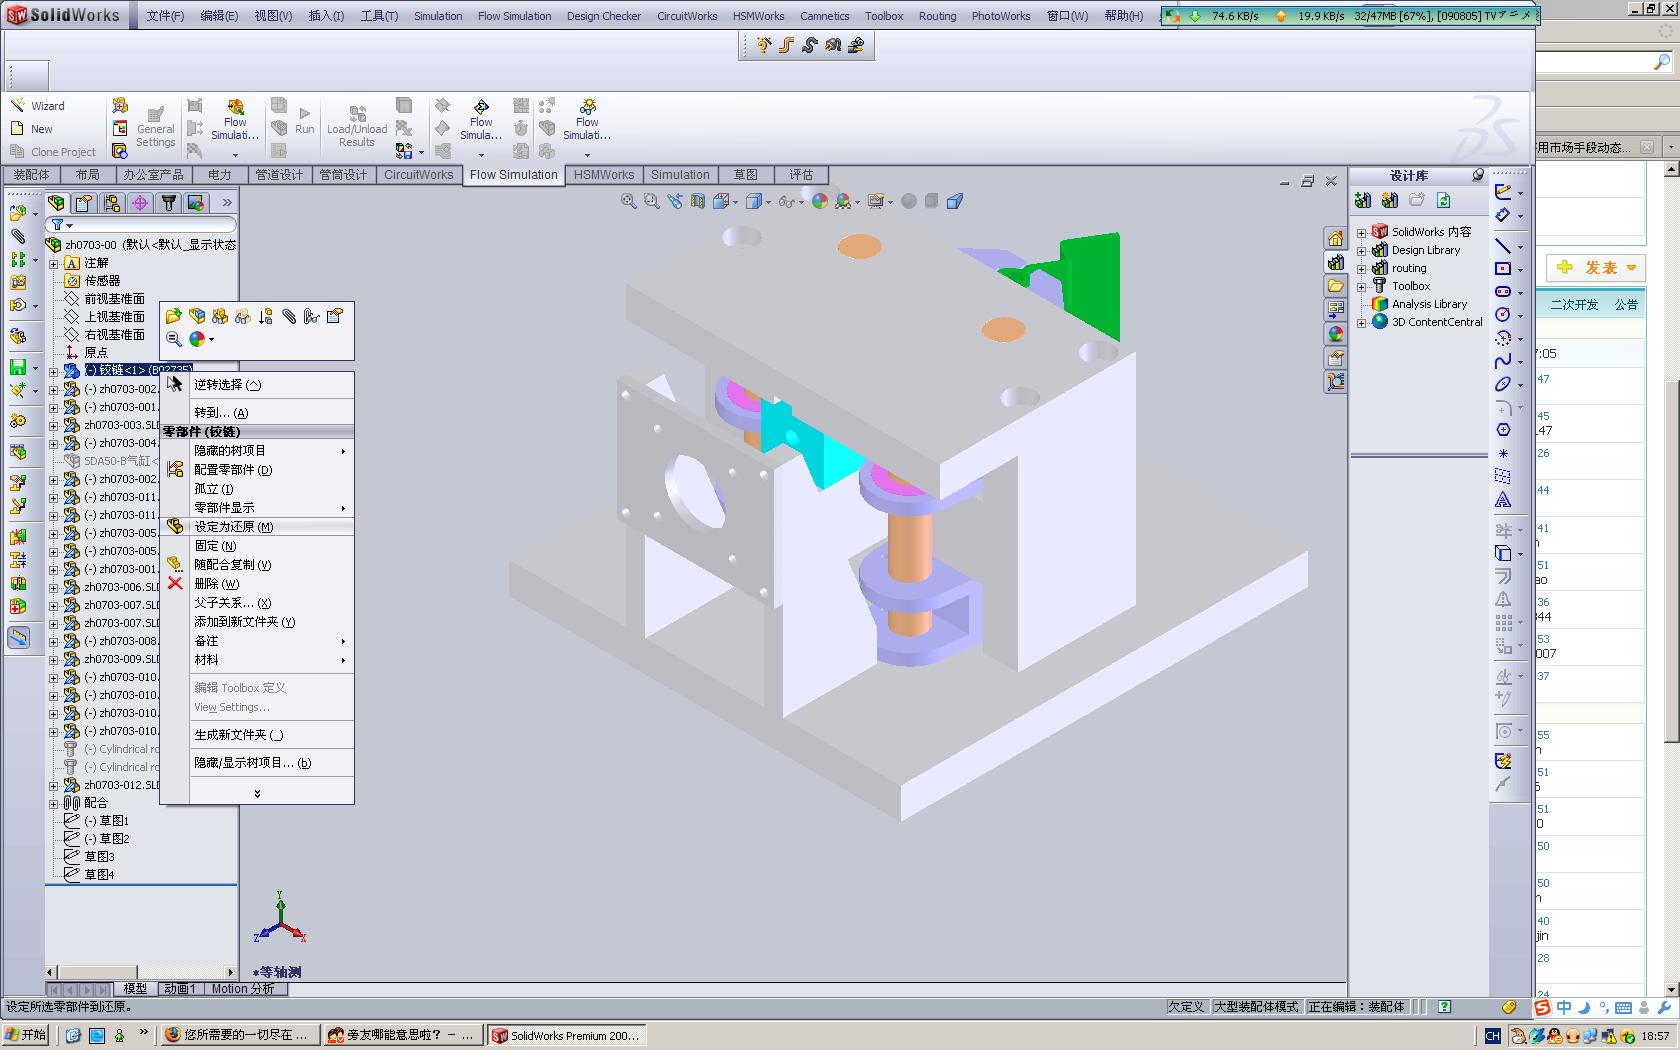
Task: Launch the Flow Simulation Wizard
Action: pyautogui.click(x=38, y=106)
